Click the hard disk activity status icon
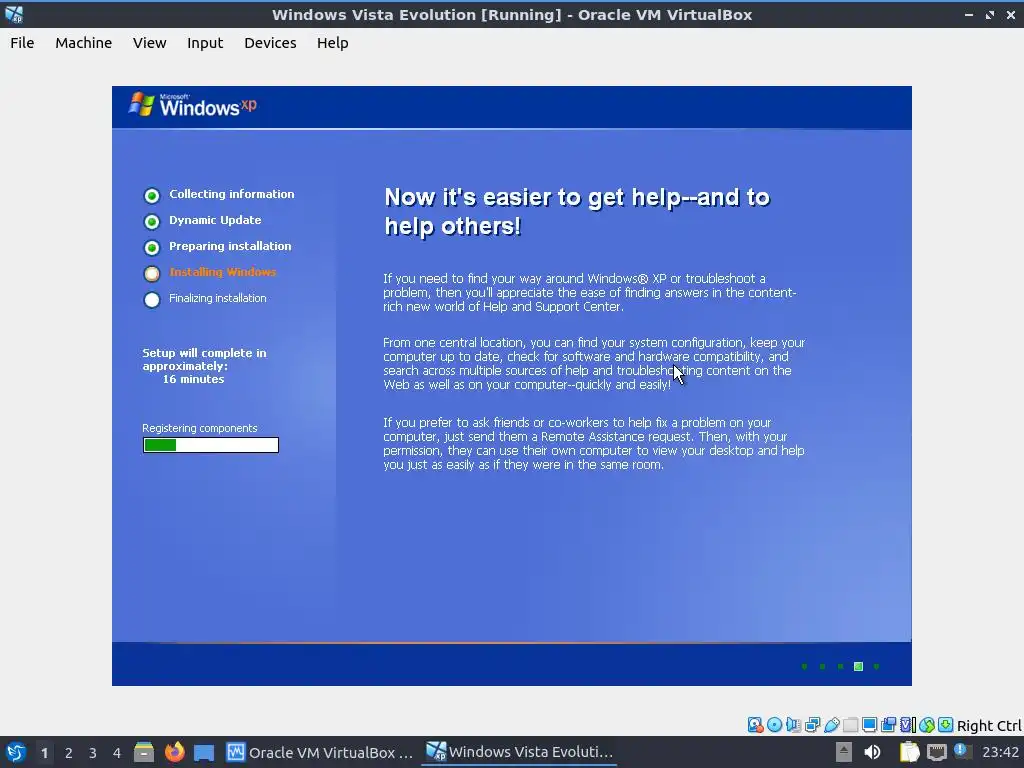1024x768 pixels. [x=756, y=725]
